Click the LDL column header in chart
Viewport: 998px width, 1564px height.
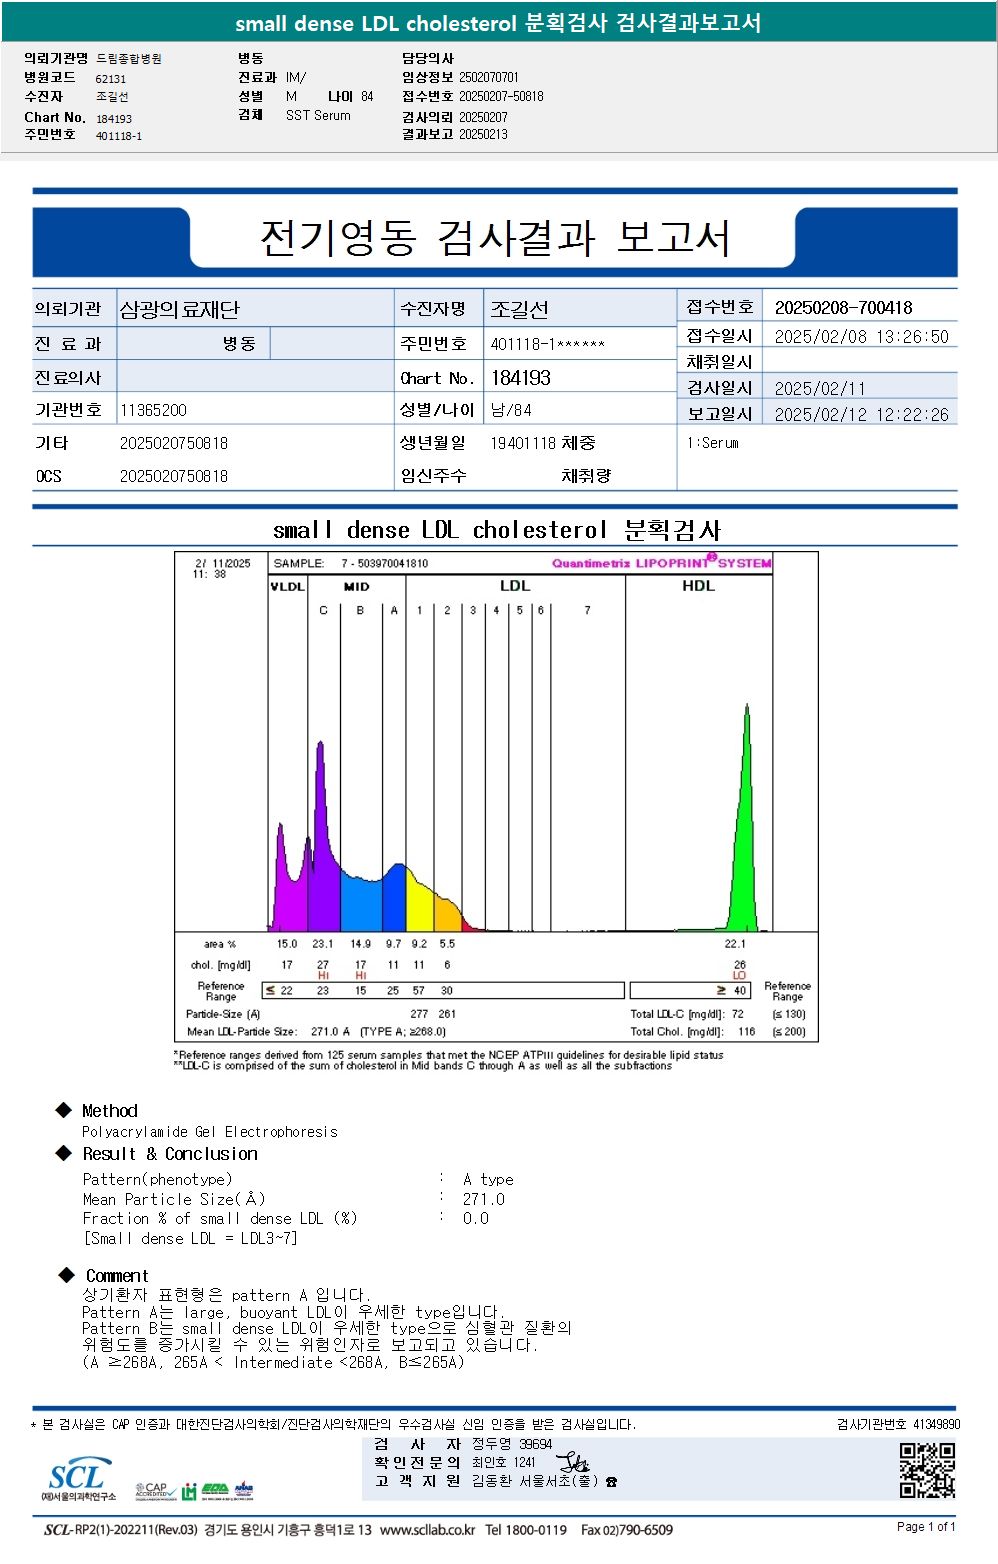tap(515, 585)
